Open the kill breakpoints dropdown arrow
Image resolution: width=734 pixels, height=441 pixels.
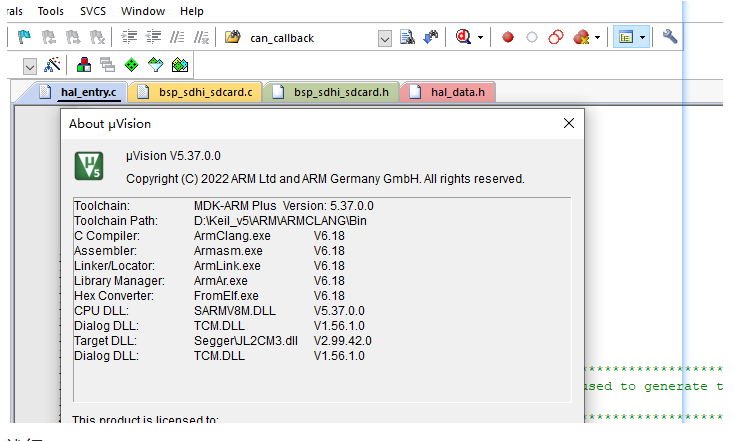point(597,37)
